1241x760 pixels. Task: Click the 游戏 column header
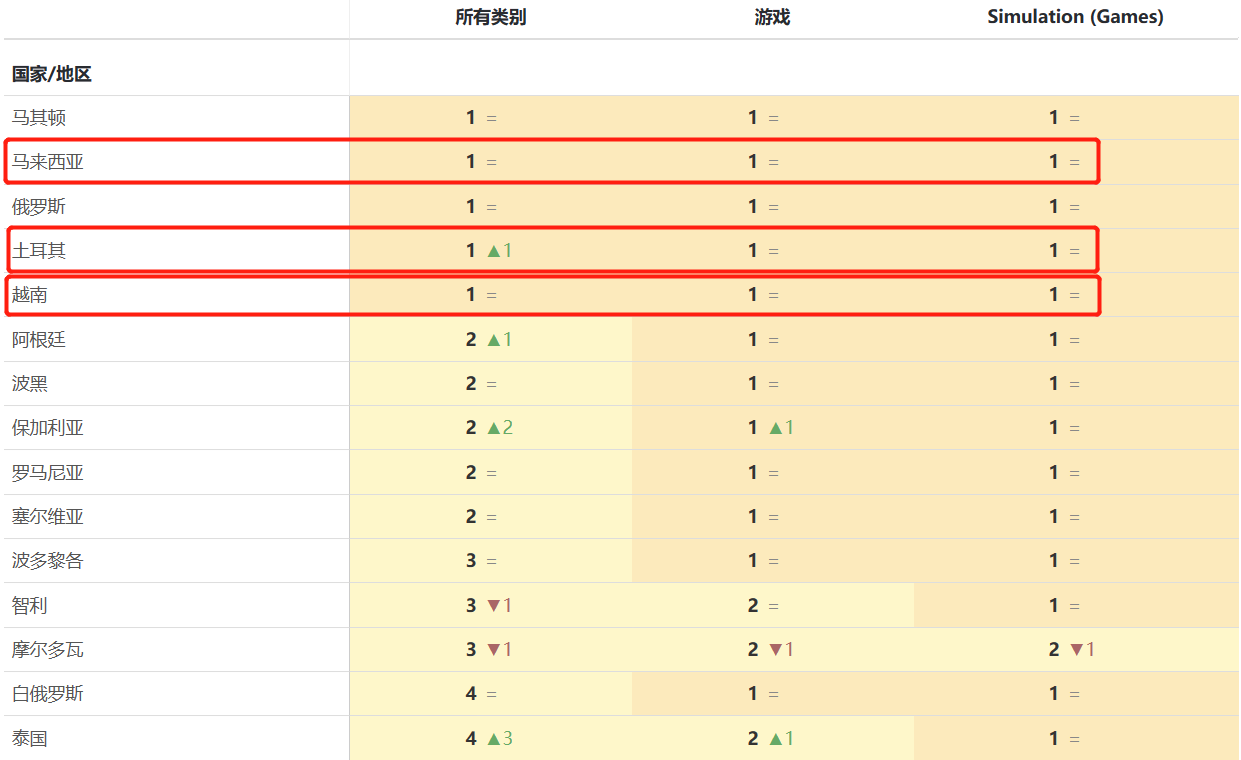pyautogui.click(x=772, y=17)
